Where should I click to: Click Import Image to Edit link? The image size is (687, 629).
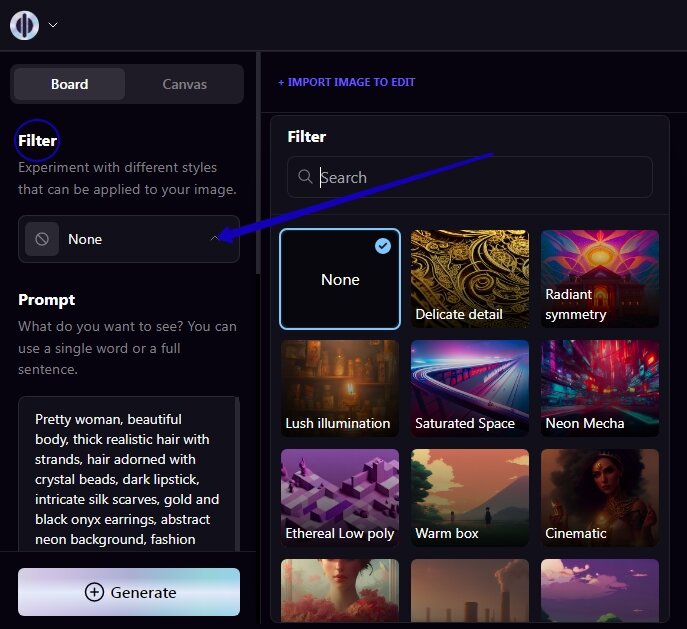click(347, 82)
